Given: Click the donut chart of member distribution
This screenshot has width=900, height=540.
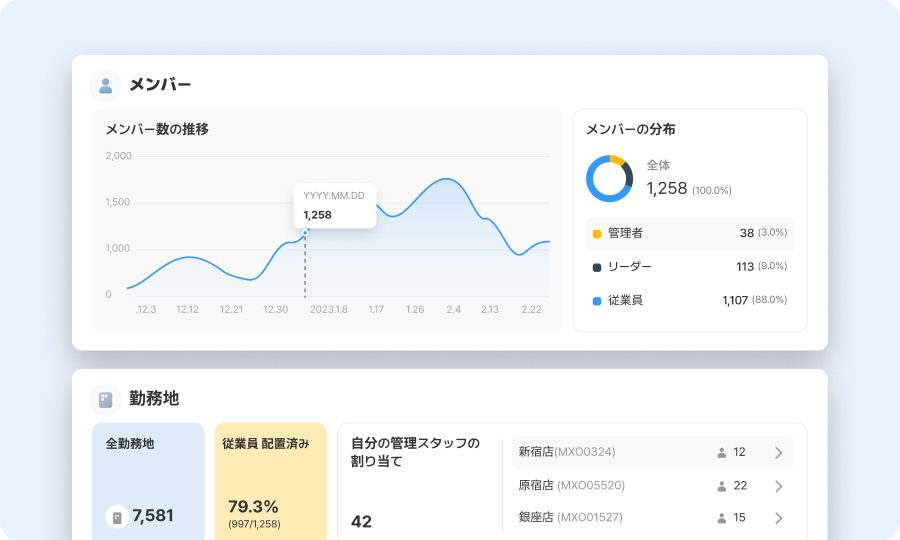Looking at the screenshot, I should point(610,178).
